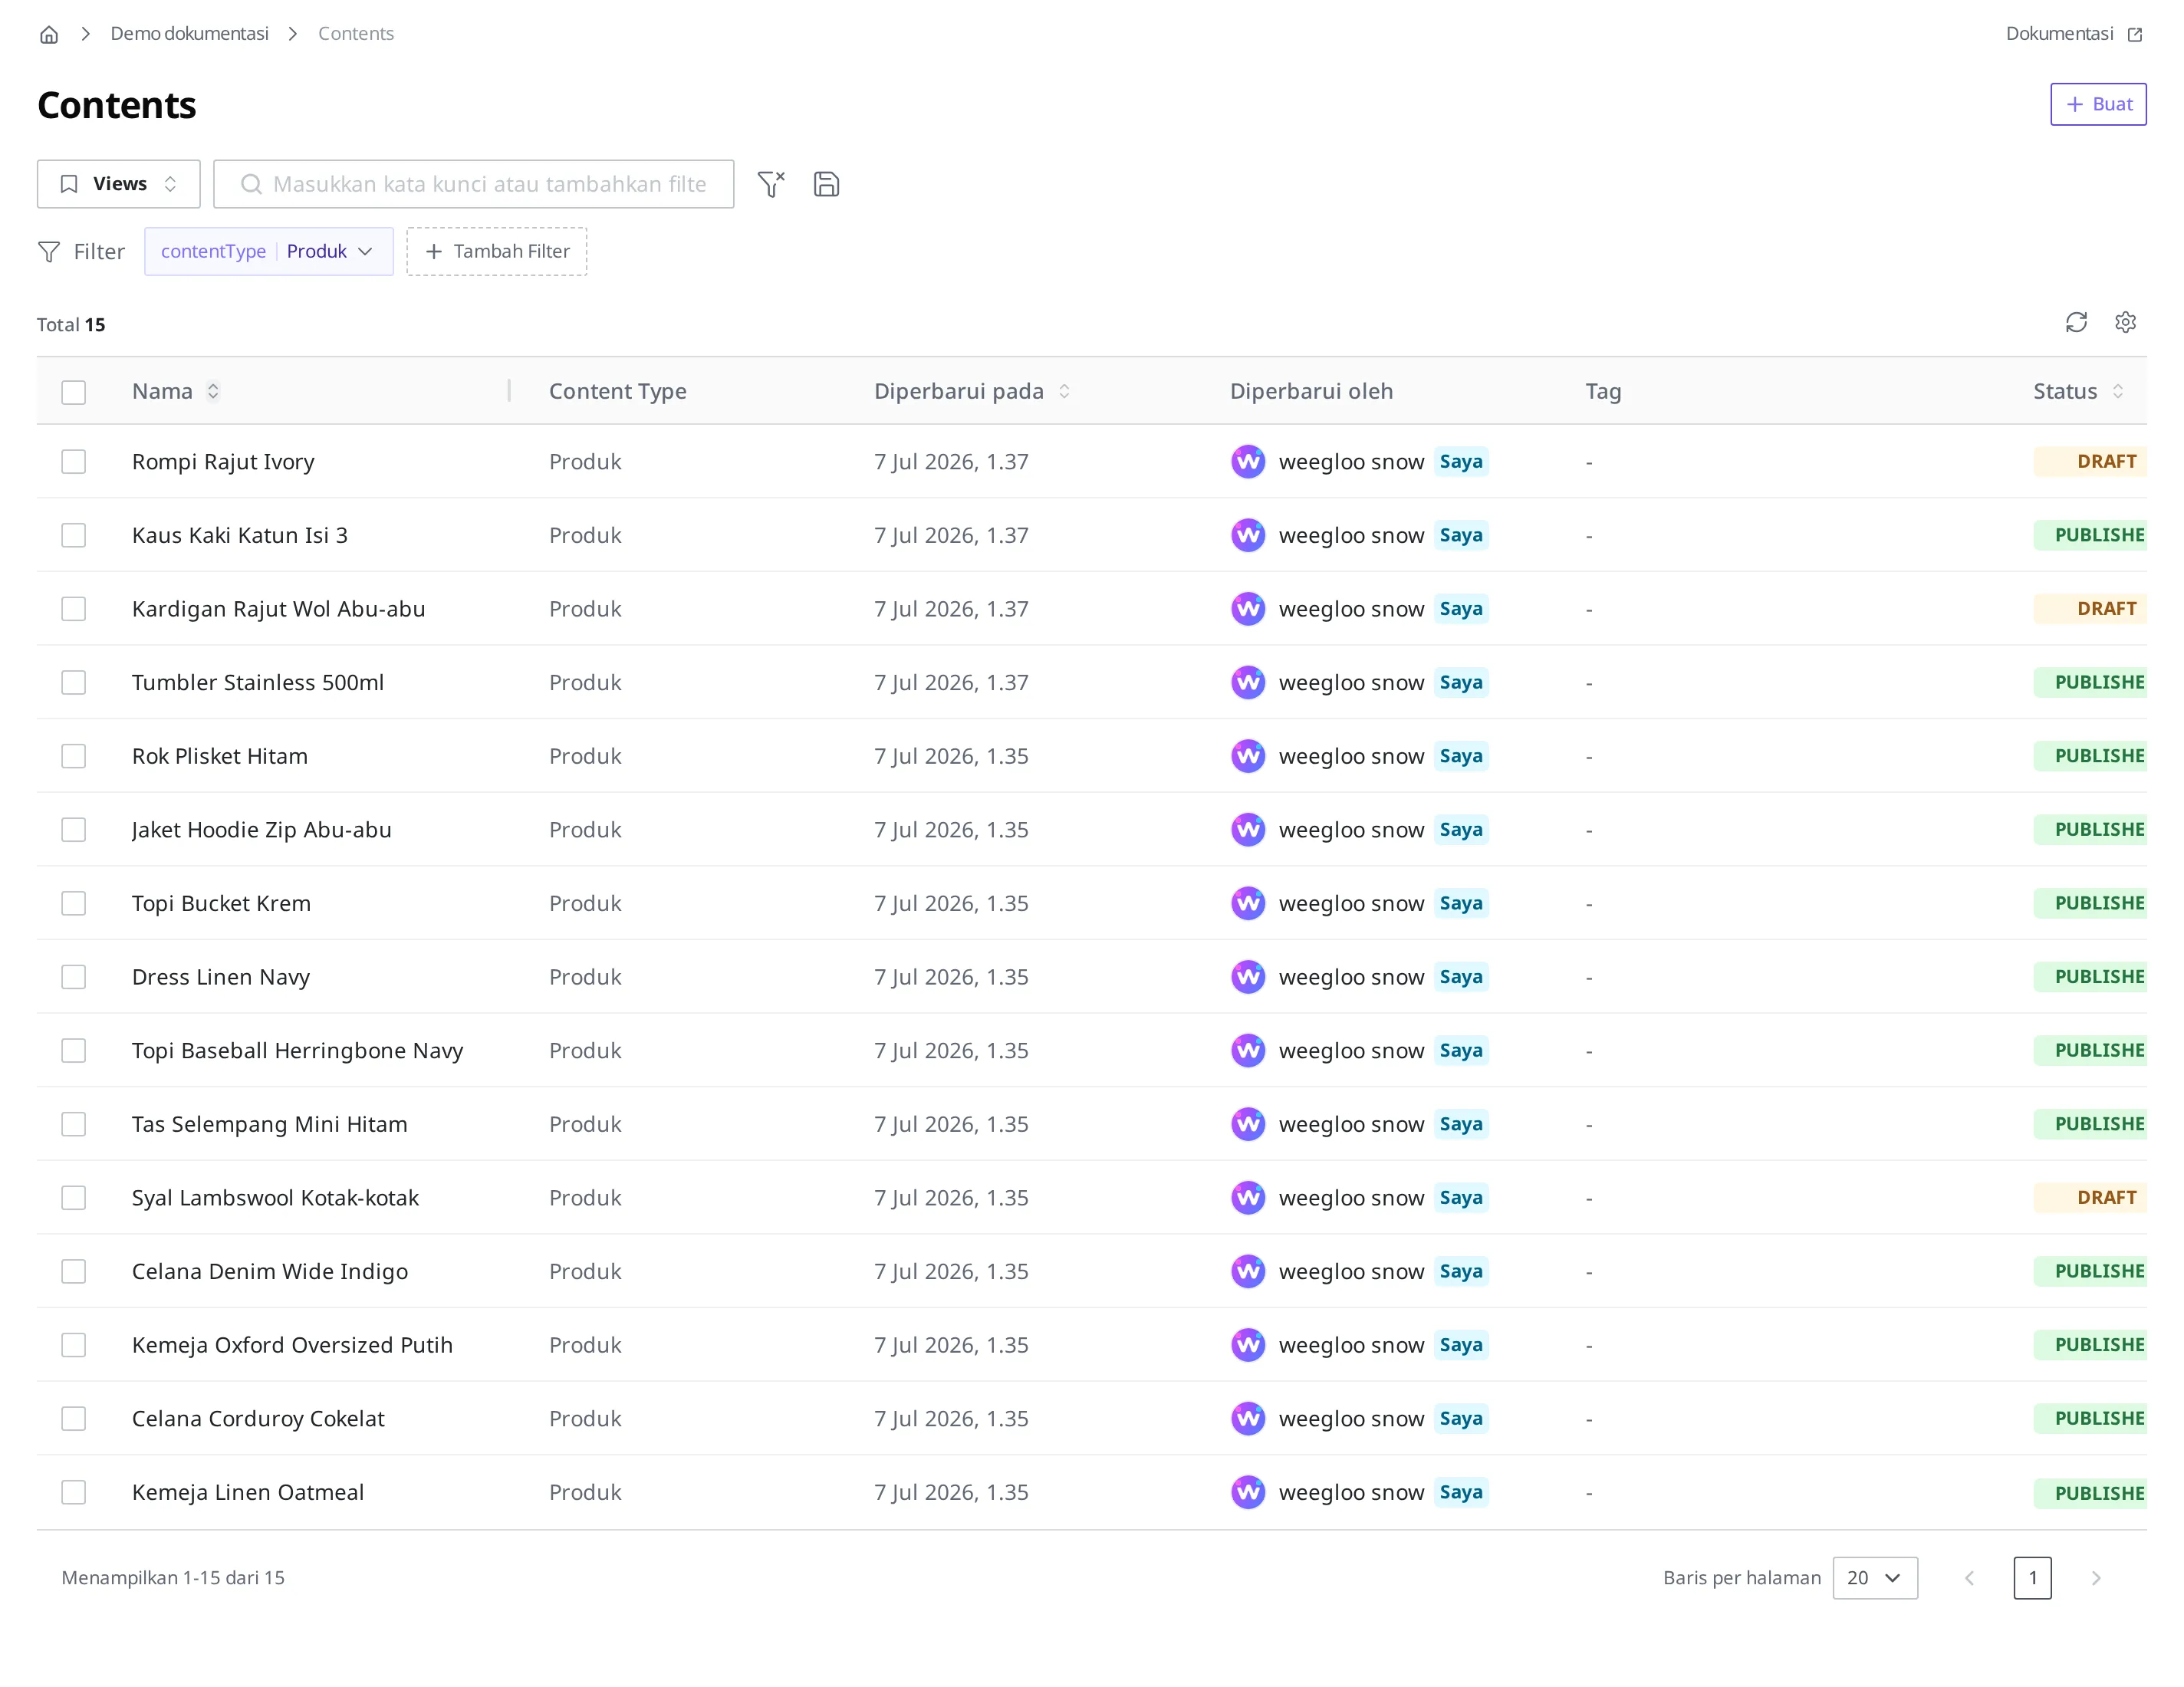Tick checkbox for Rompi Rajut Ivory

pos(74,462)
